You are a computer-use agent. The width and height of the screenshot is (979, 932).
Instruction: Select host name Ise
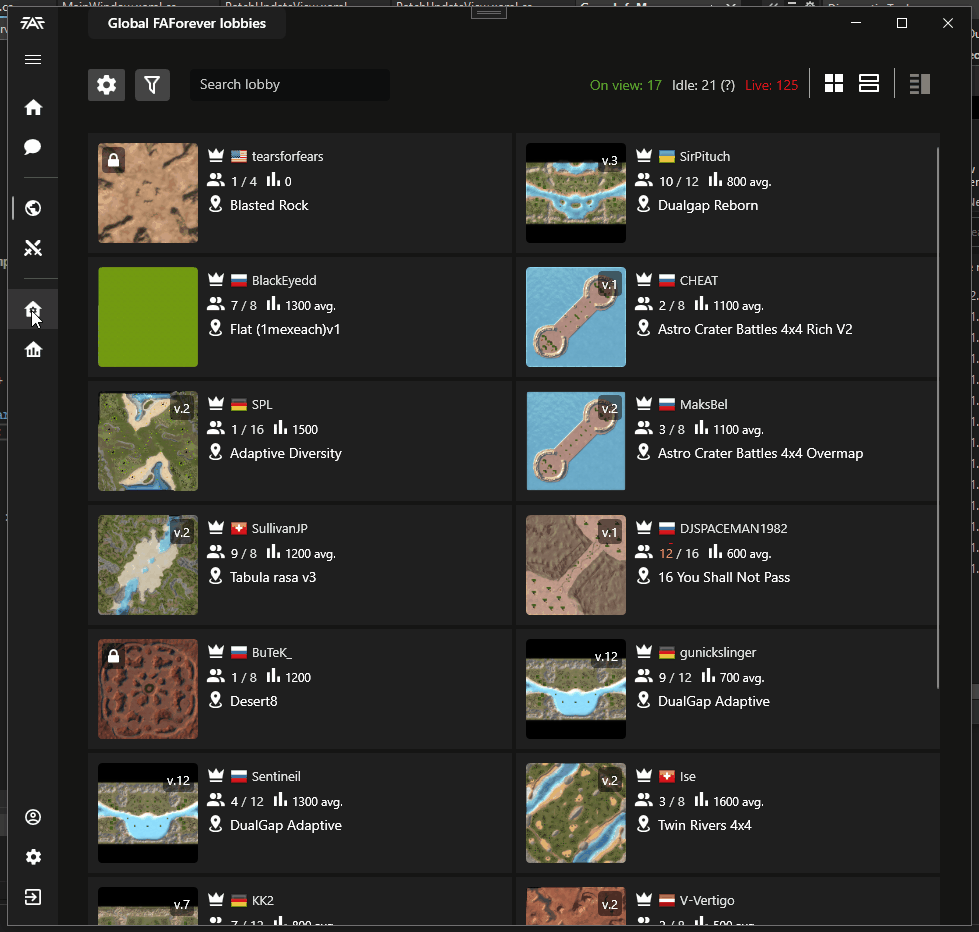[x=687, y=776]
